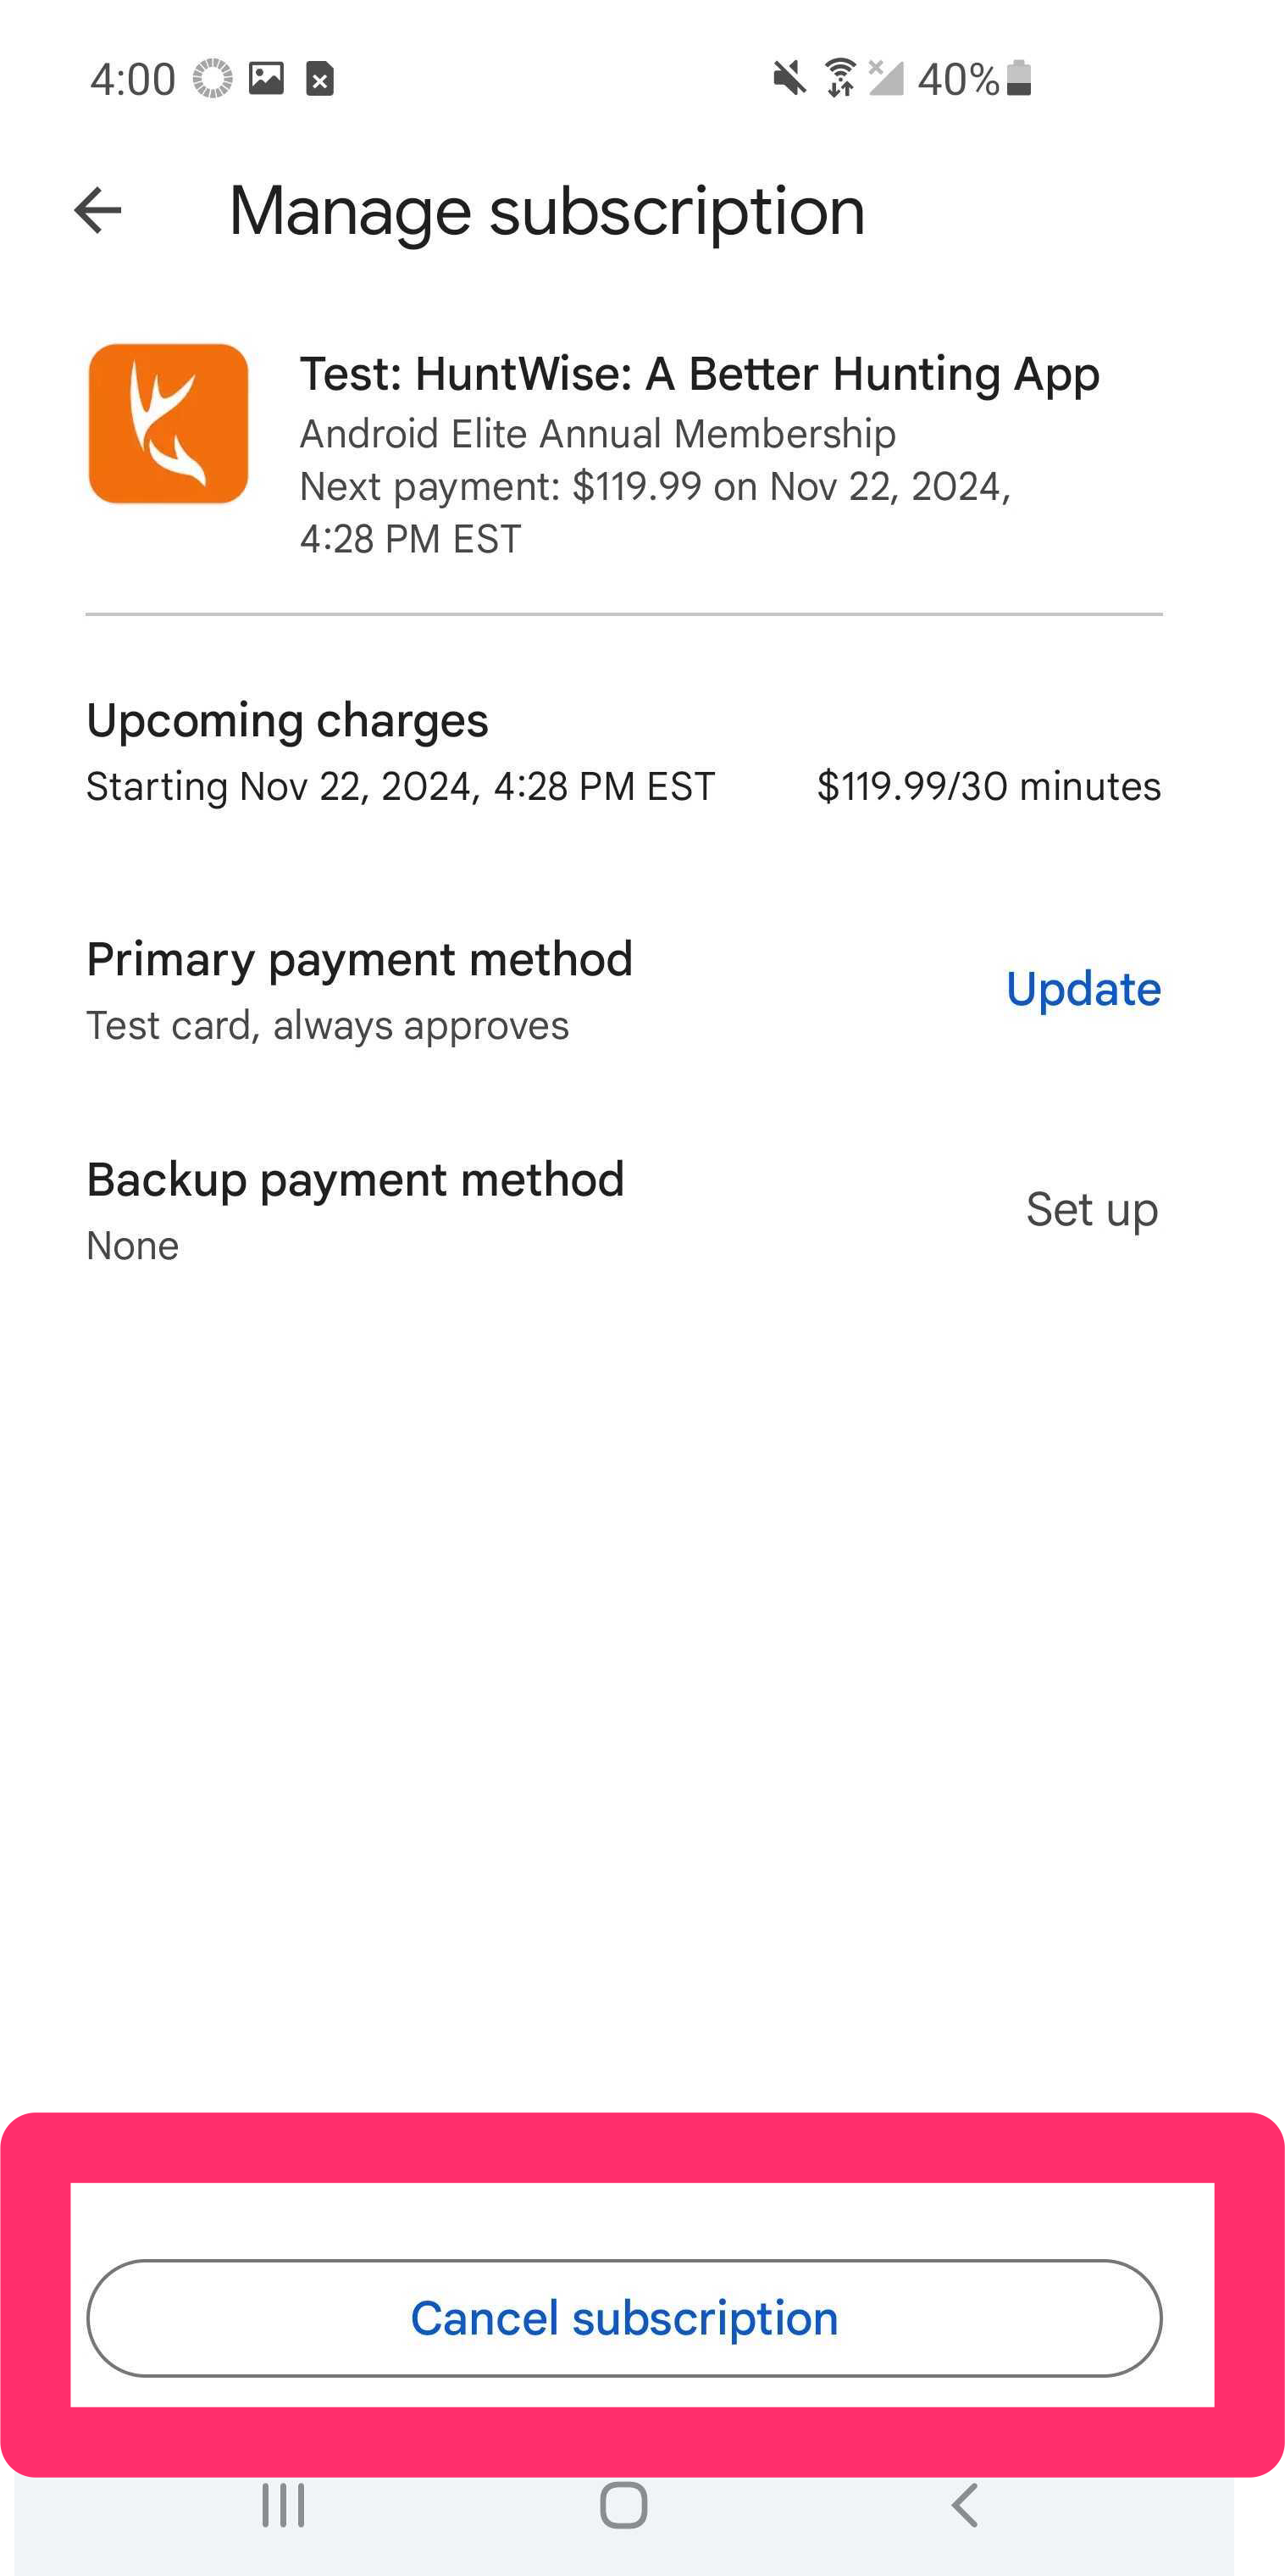1285x2576 pixels.
Task: Tap the battery indicator icon
Action: pos(1018,78)
